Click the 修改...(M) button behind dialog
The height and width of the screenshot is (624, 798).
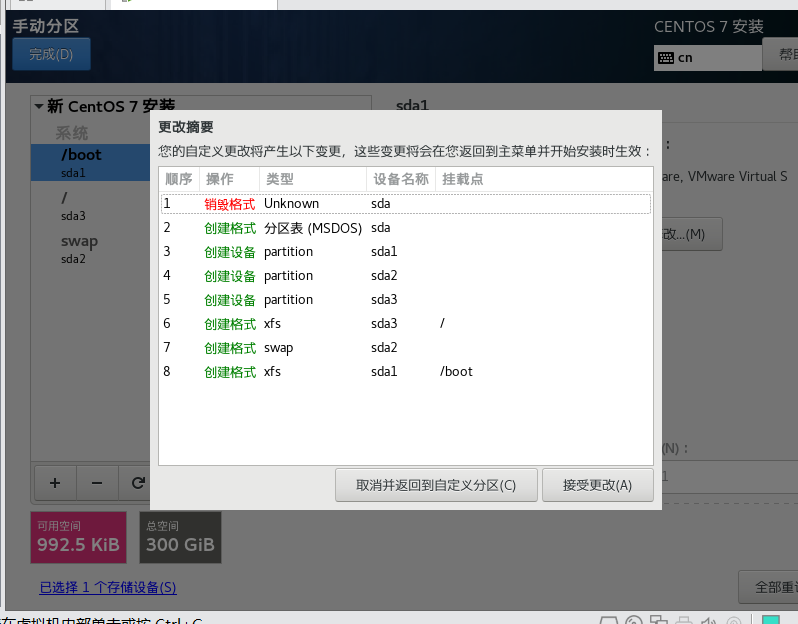(692, 234)
